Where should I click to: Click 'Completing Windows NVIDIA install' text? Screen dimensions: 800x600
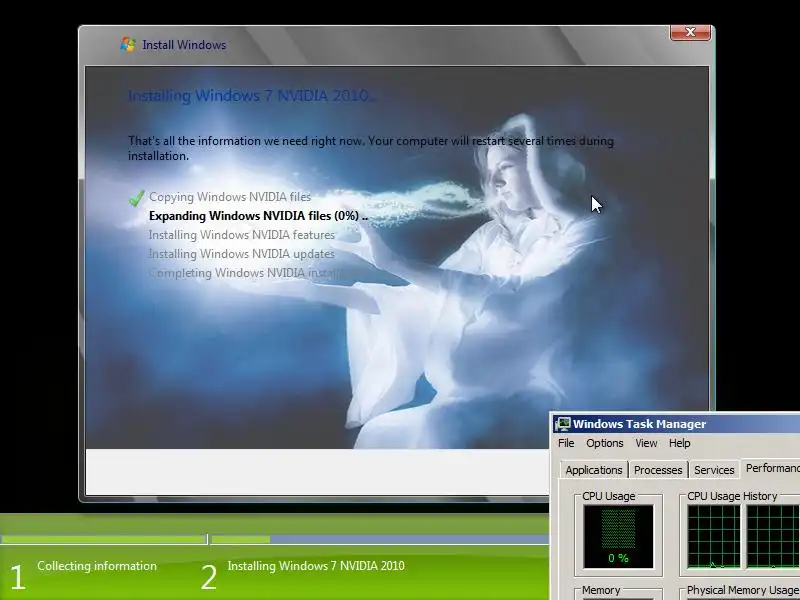click(x=243, y=273)
